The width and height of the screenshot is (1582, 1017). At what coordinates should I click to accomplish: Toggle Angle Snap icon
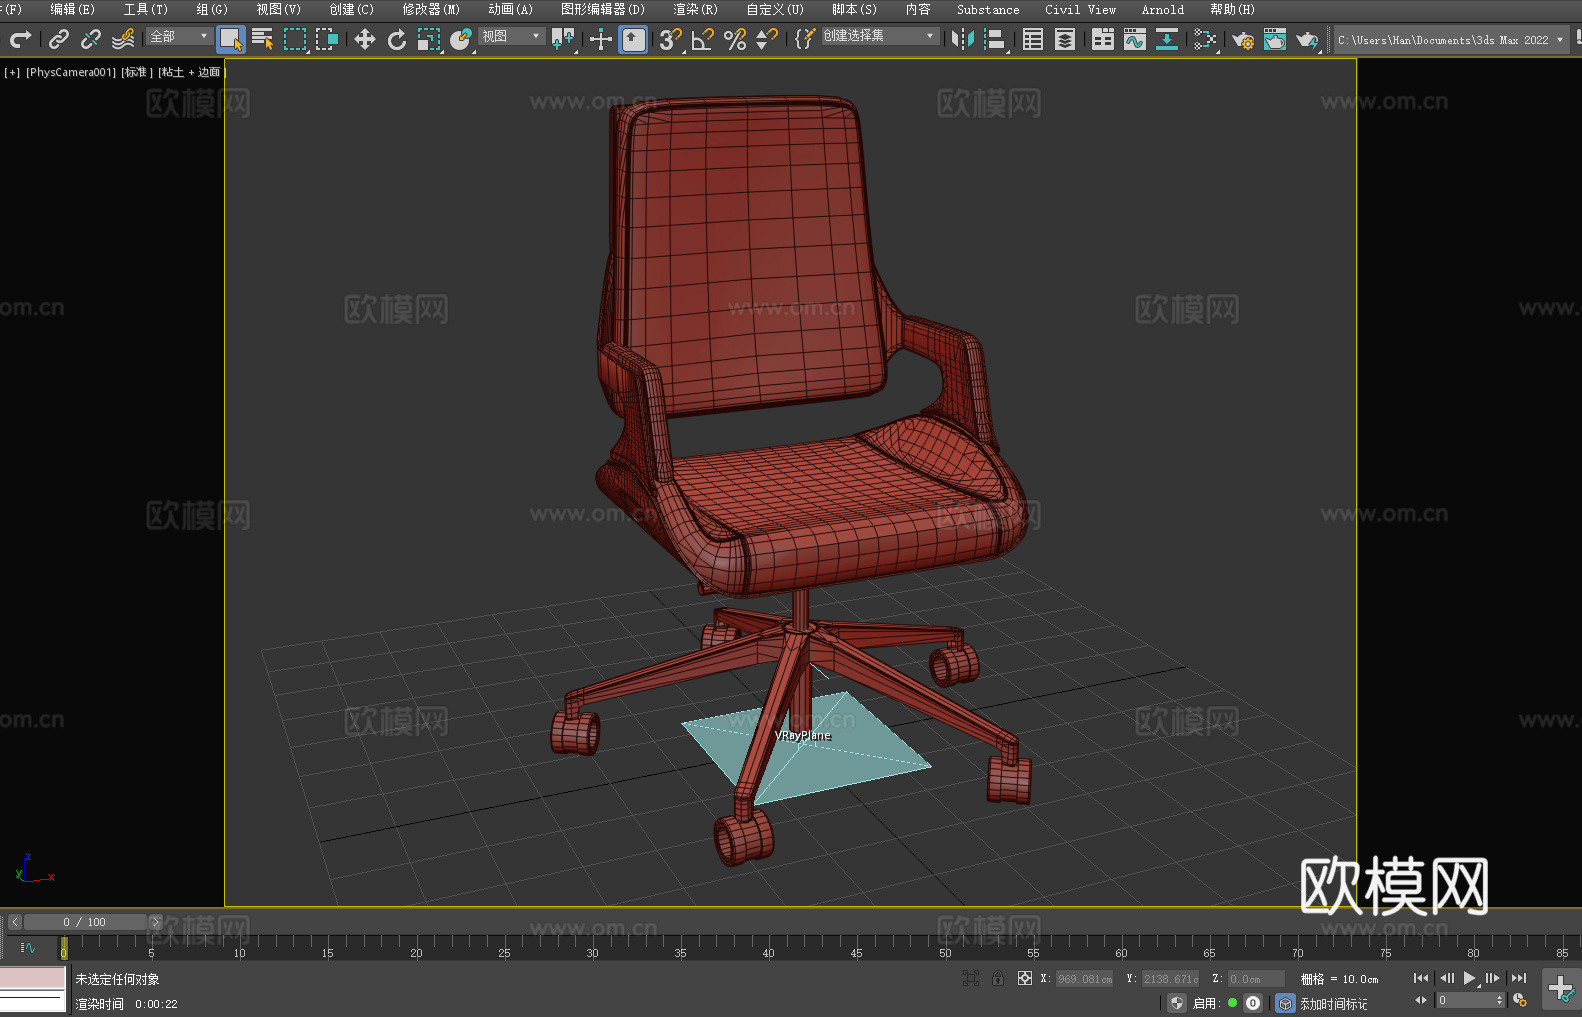pos(703,39)
